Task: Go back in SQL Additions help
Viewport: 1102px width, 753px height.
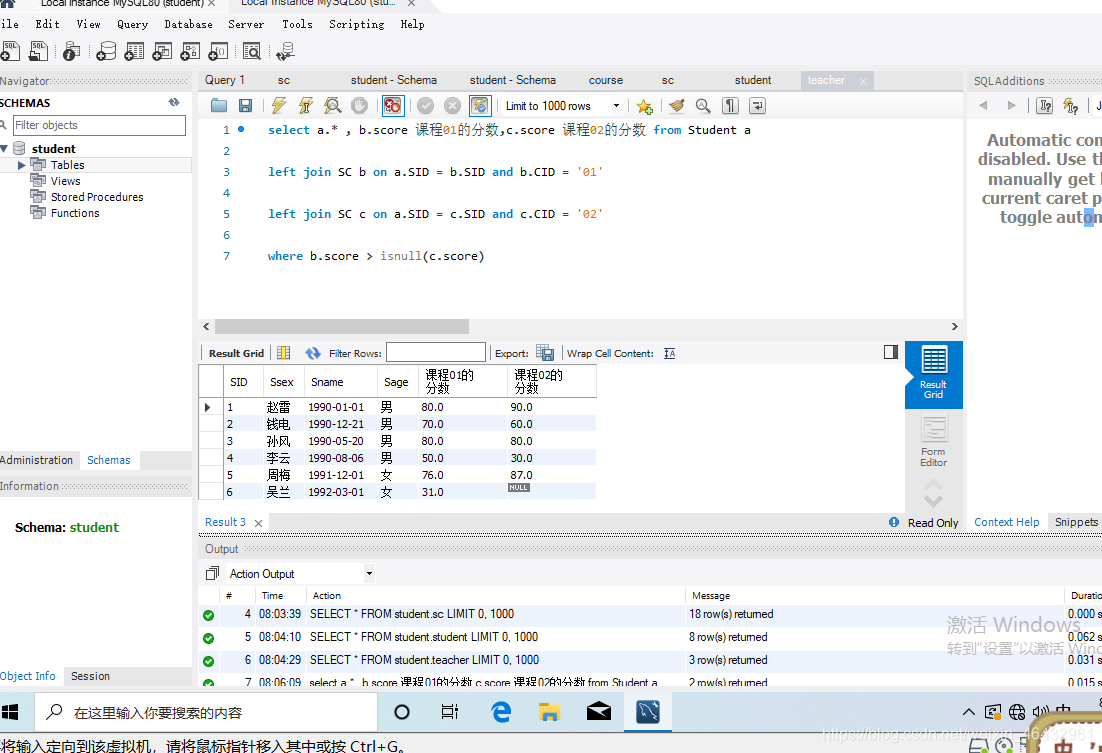Action: 983,105
